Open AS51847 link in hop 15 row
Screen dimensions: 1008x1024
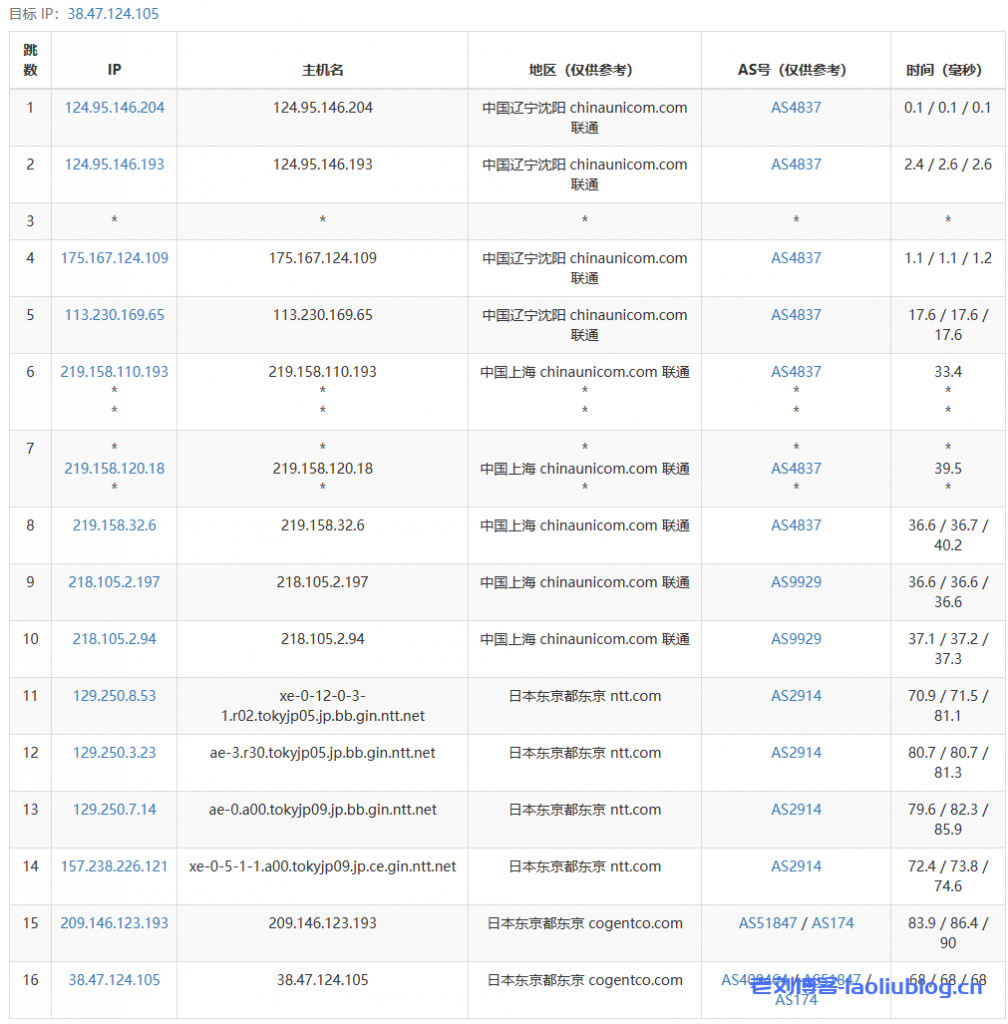(768, 924)
